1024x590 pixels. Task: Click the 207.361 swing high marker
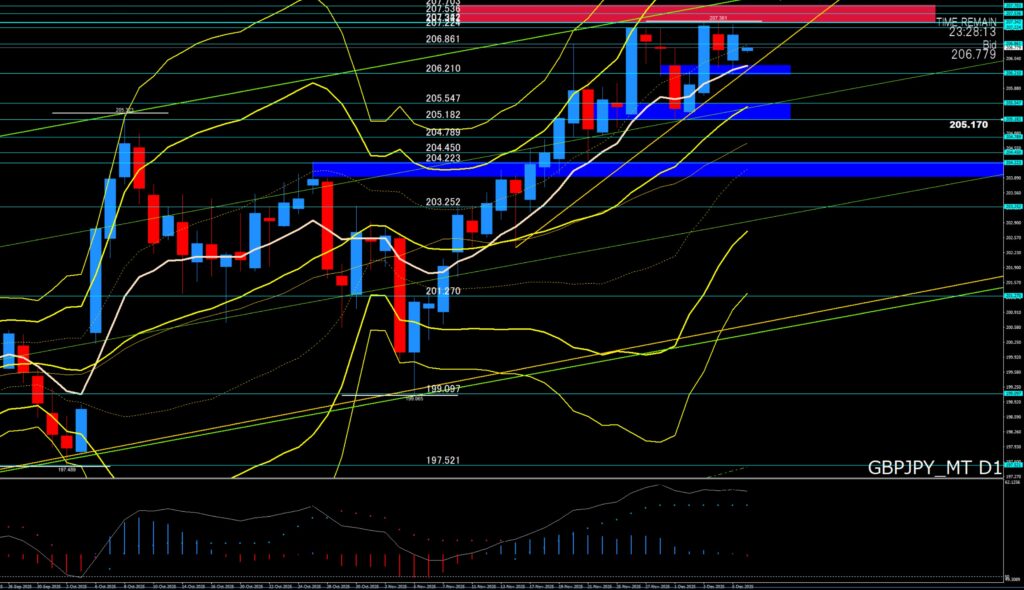point(717,18)
